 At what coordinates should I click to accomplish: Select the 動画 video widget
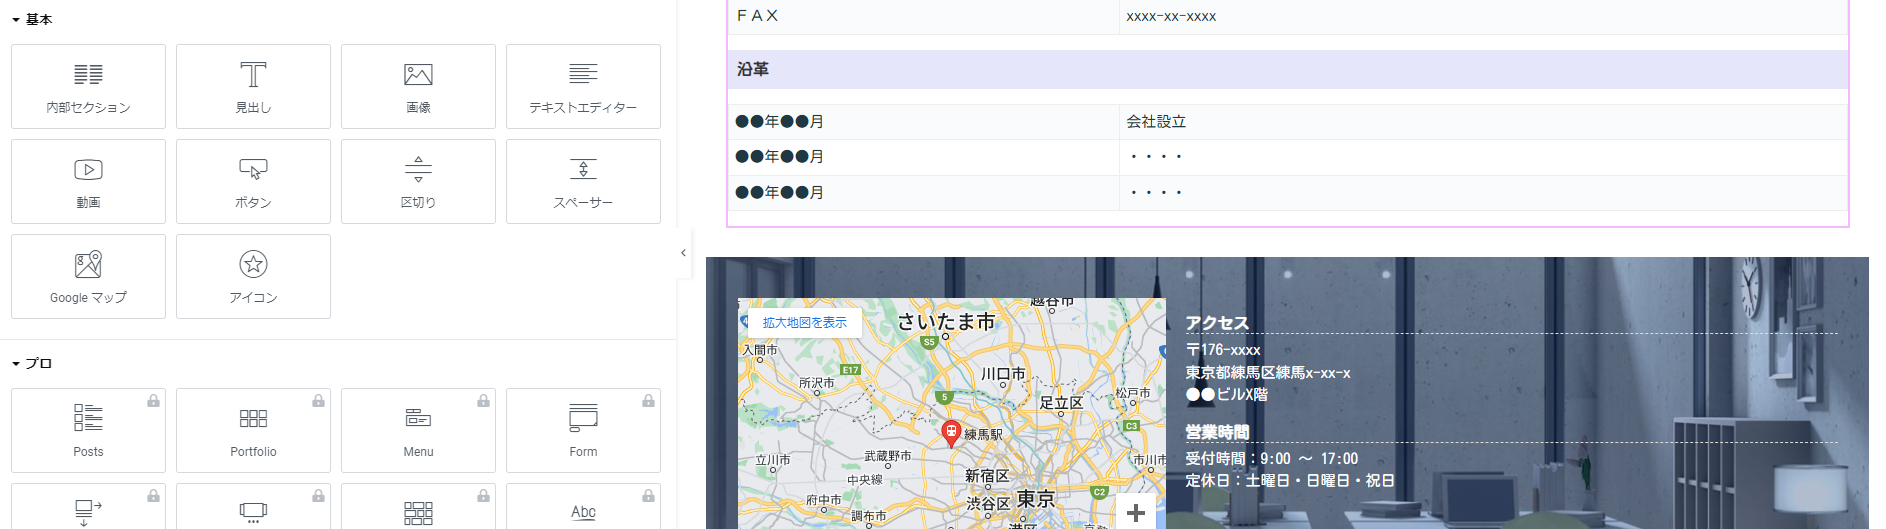click(x=88, y=181)
